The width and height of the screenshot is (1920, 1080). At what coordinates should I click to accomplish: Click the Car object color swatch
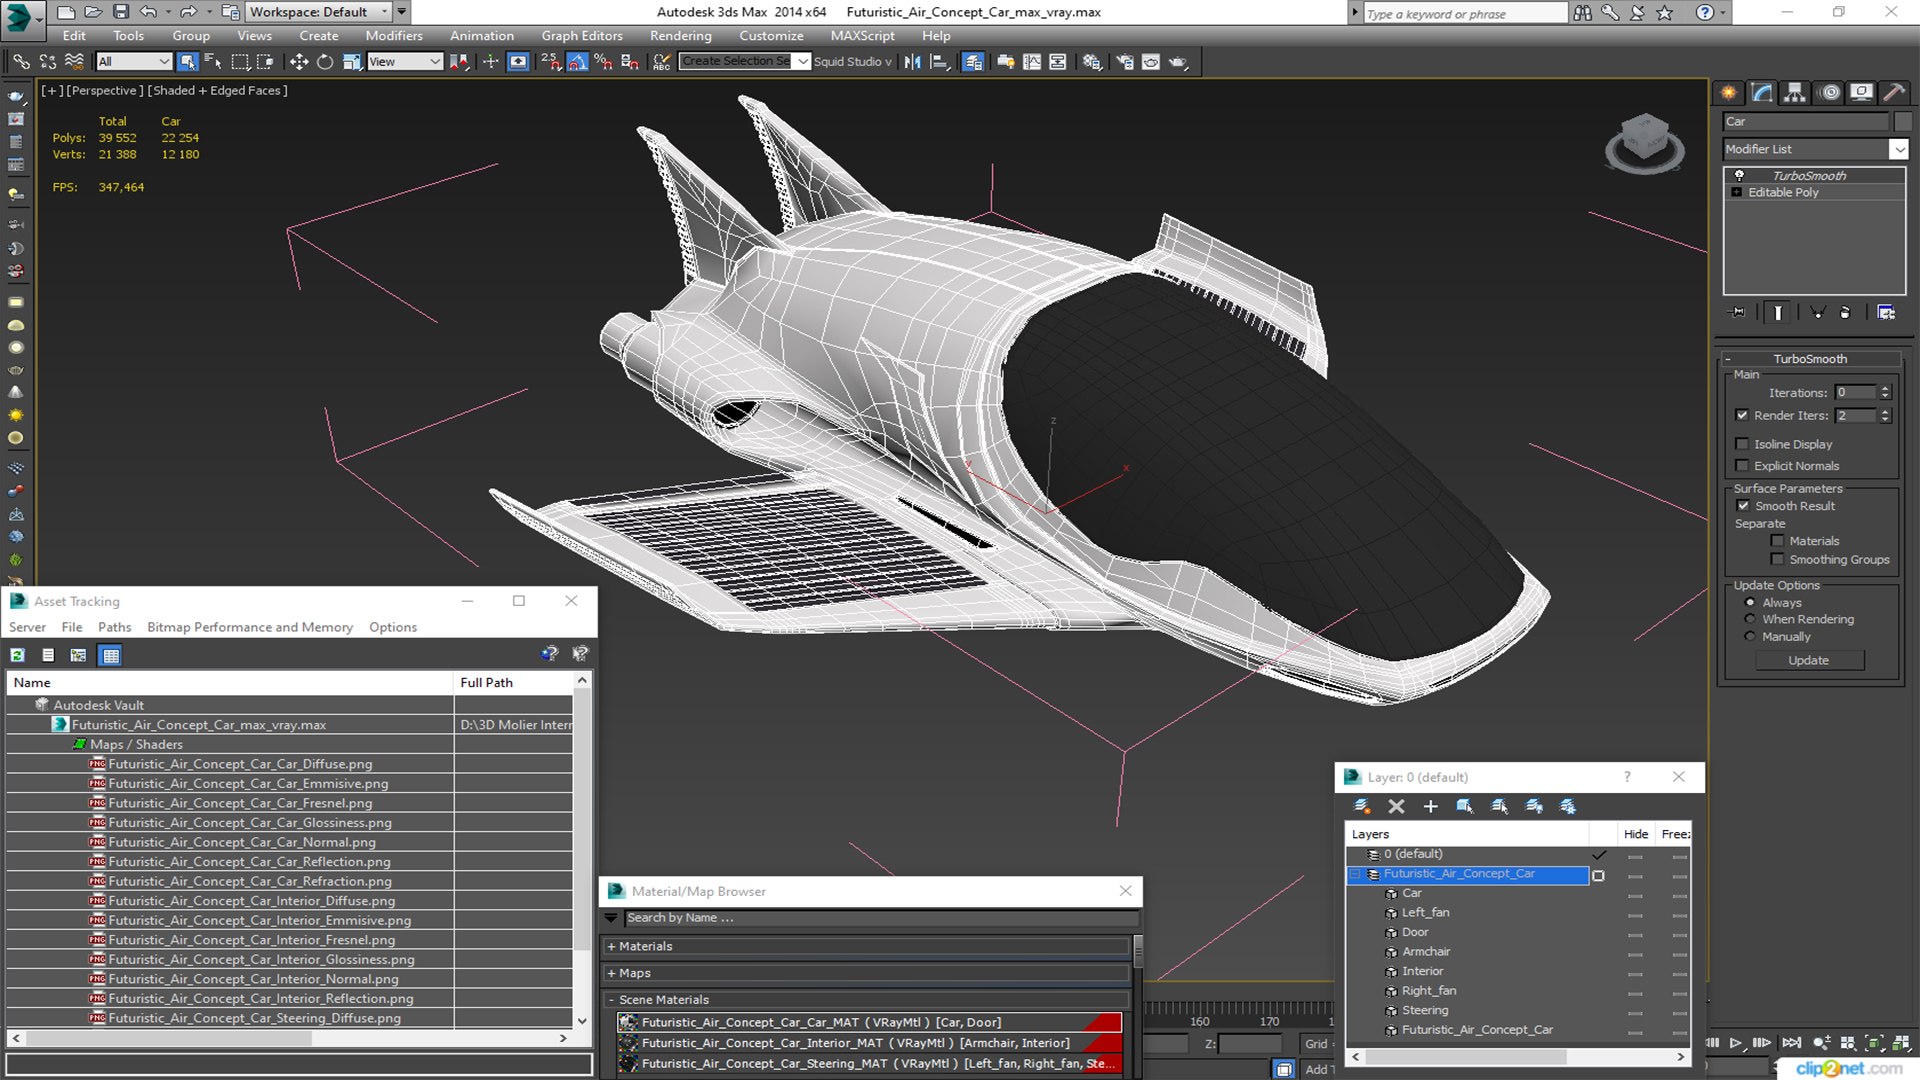point(1901,121)
